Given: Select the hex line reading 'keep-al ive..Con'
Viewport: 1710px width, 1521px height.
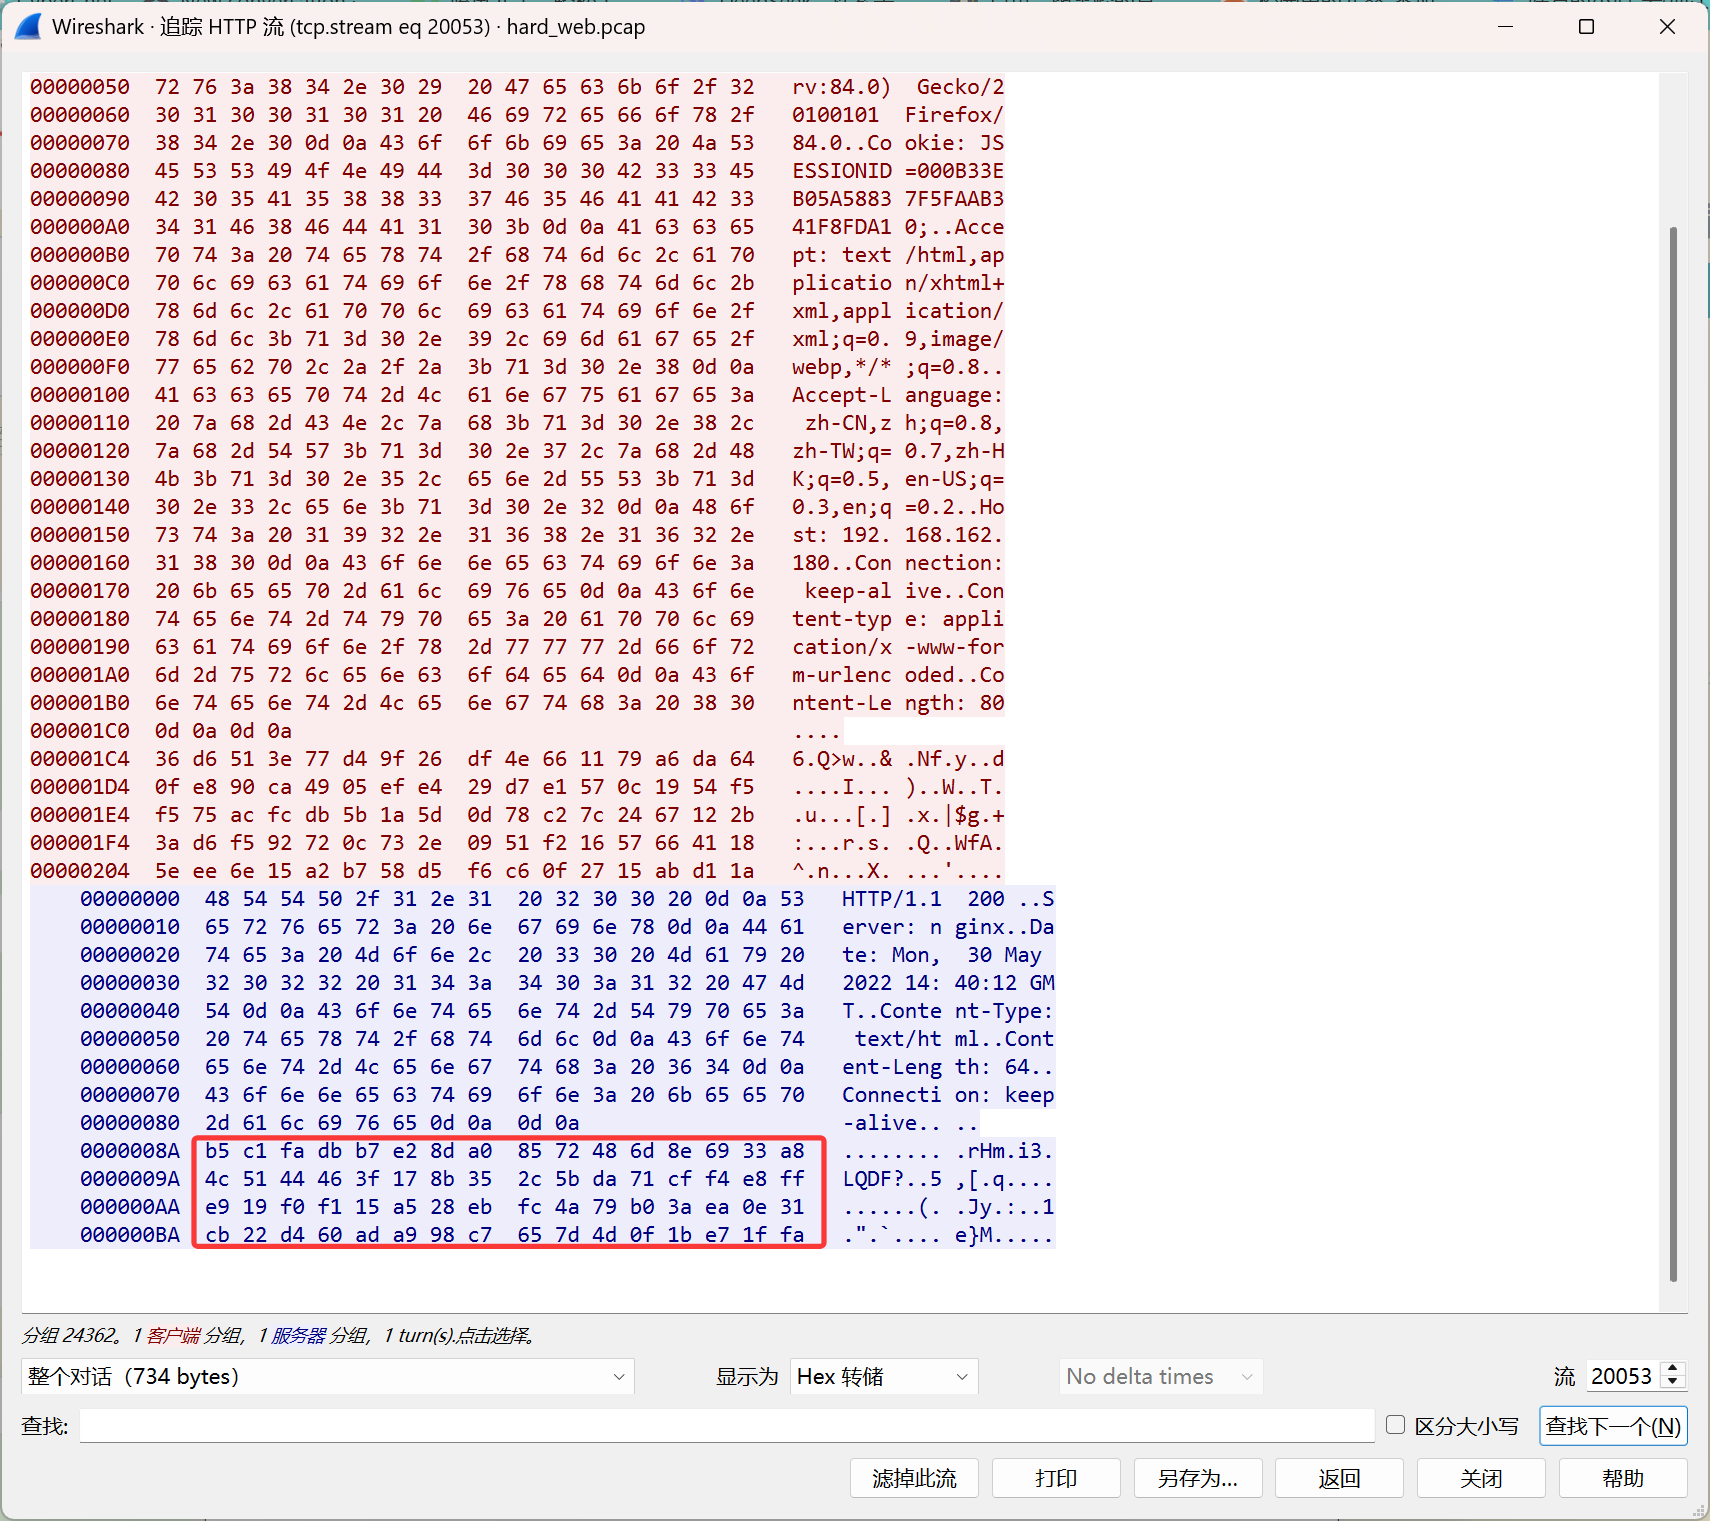Looking at the screenshot, I should point(517,591).
